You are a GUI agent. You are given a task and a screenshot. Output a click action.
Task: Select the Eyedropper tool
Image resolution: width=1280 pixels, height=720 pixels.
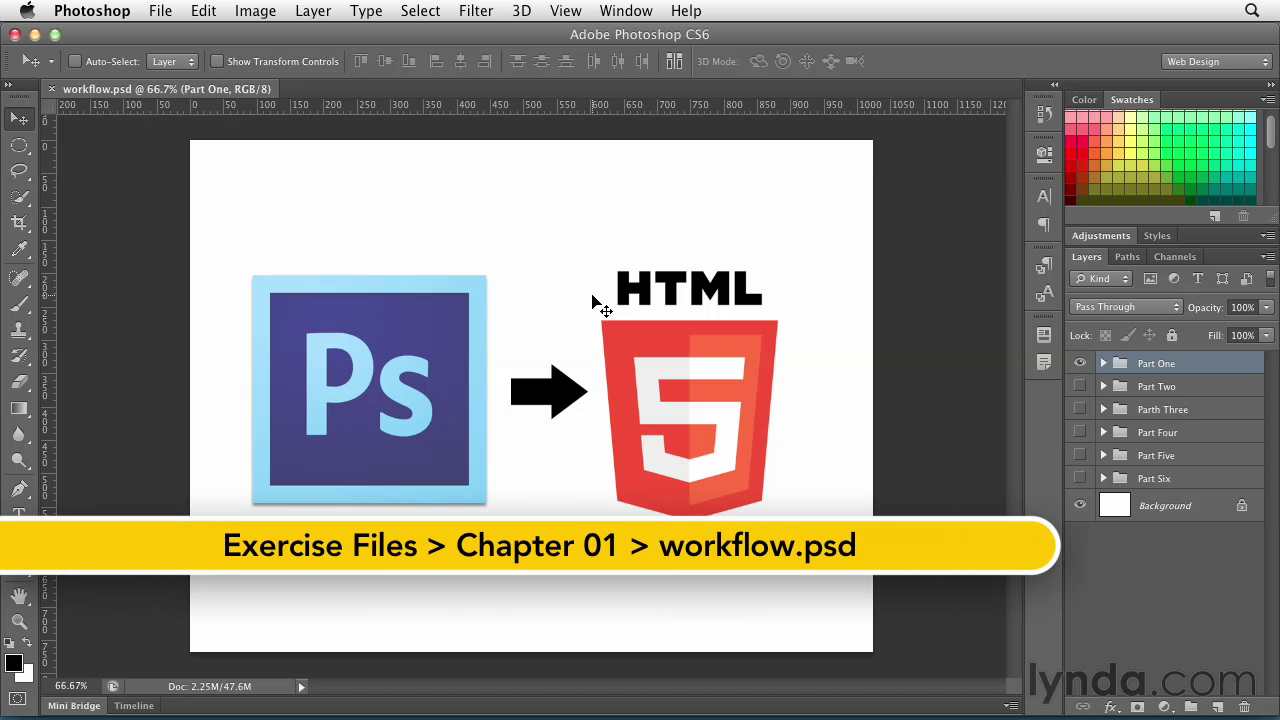[x=19, y=250]
